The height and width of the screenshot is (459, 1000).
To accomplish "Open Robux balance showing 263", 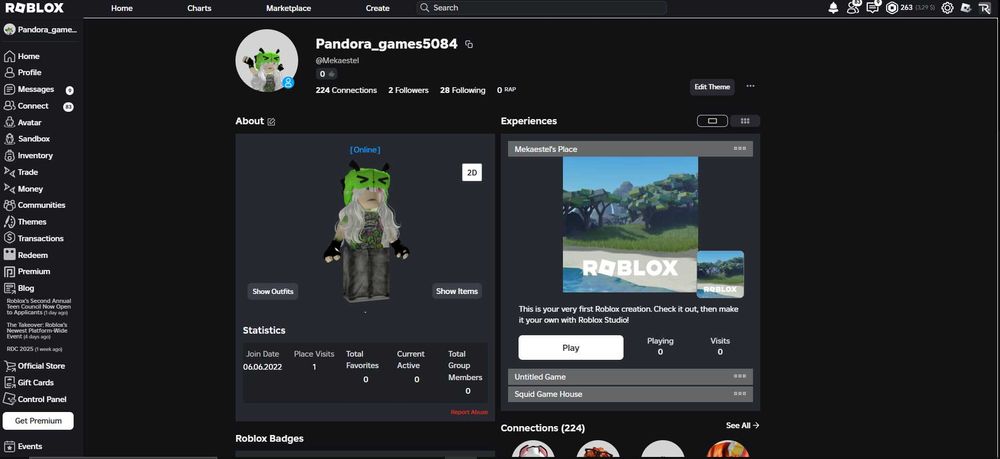I will (x=910, y=8).
